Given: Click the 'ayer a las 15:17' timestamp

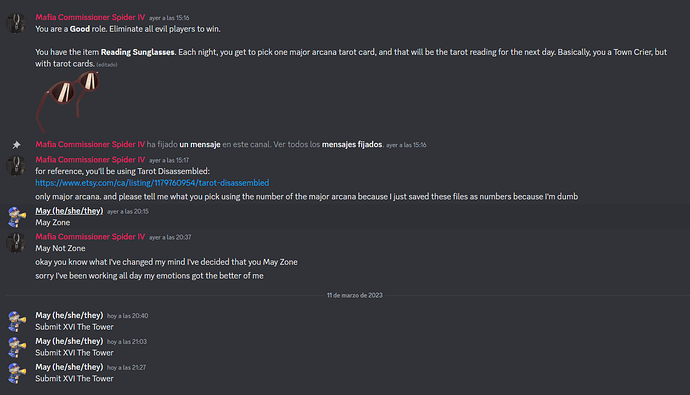Looking at the screenshot, I should pyautogui.click(x=169, y=160).
